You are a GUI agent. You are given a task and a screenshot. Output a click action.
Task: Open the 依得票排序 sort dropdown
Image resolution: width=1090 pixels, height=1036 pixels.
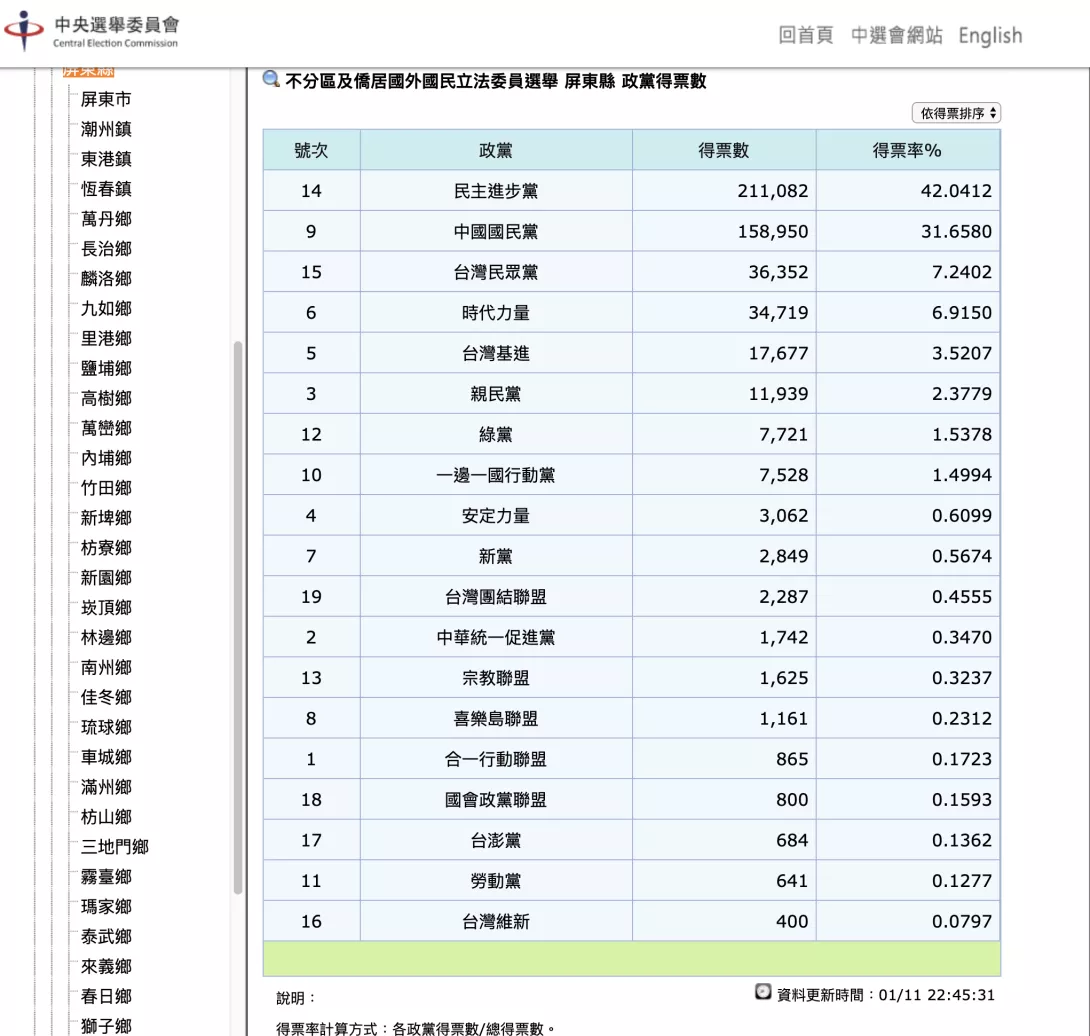957,113
